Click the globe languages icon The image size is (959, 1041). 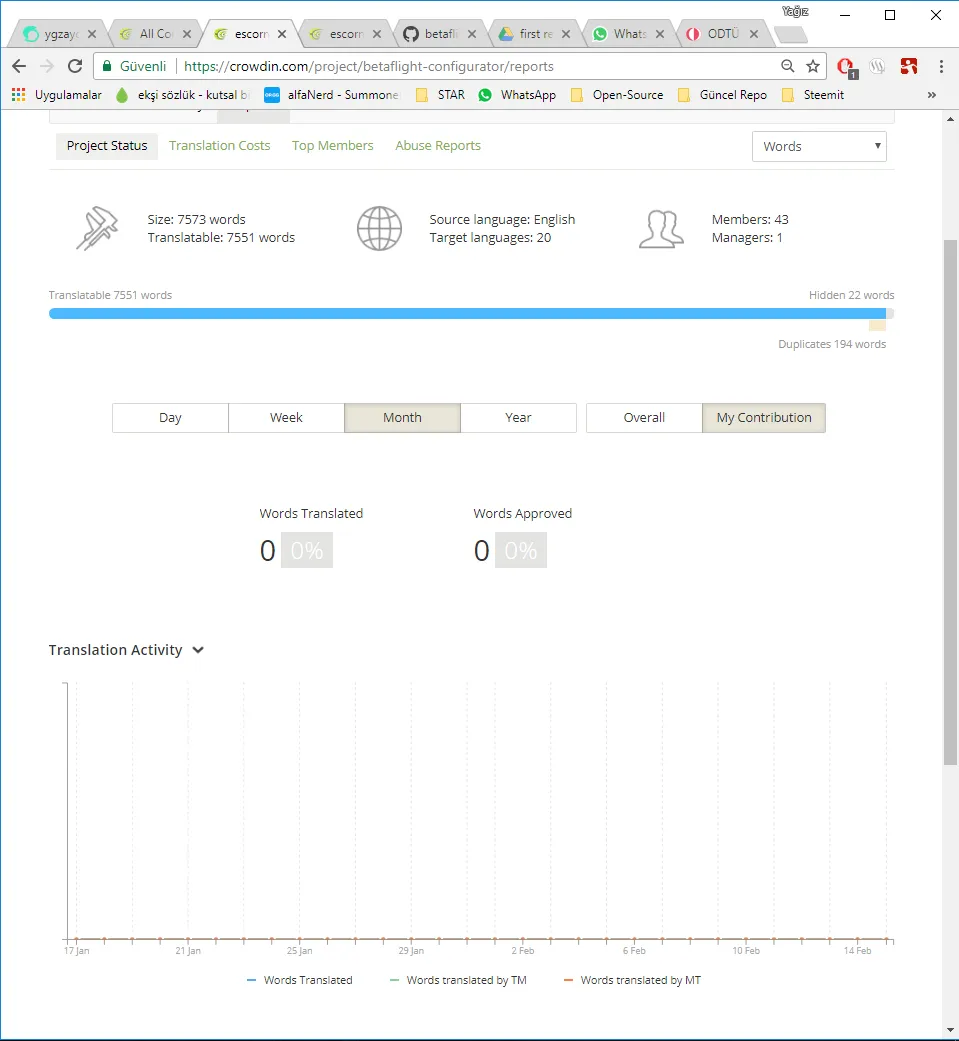pos(379,228)
